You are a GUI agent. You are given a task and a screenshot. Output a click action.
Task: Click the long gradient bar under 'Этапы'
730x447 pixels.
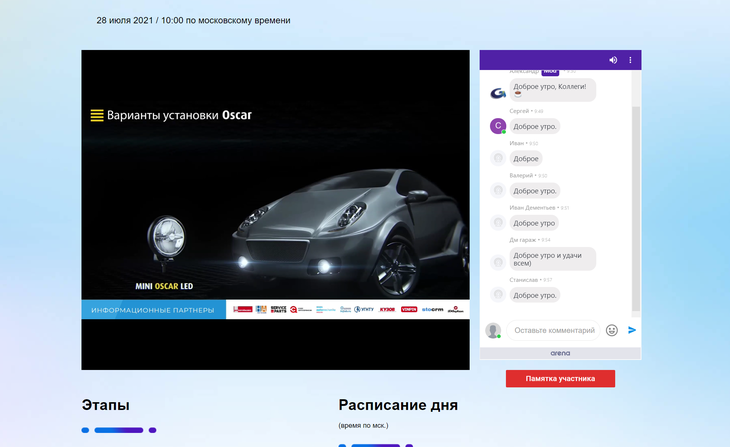[119, 430]
